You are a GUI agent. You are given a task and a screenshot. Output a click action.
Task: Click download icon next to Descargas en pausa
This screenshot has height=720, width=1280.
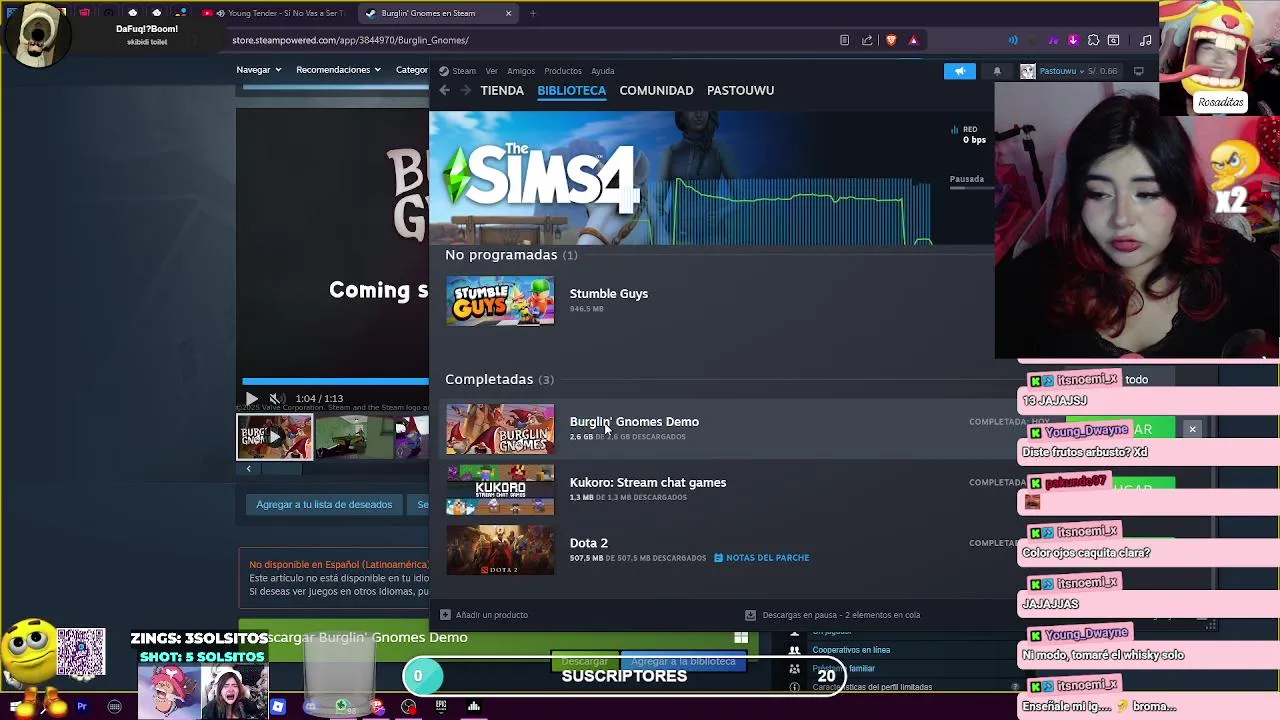tap(750, 615)
